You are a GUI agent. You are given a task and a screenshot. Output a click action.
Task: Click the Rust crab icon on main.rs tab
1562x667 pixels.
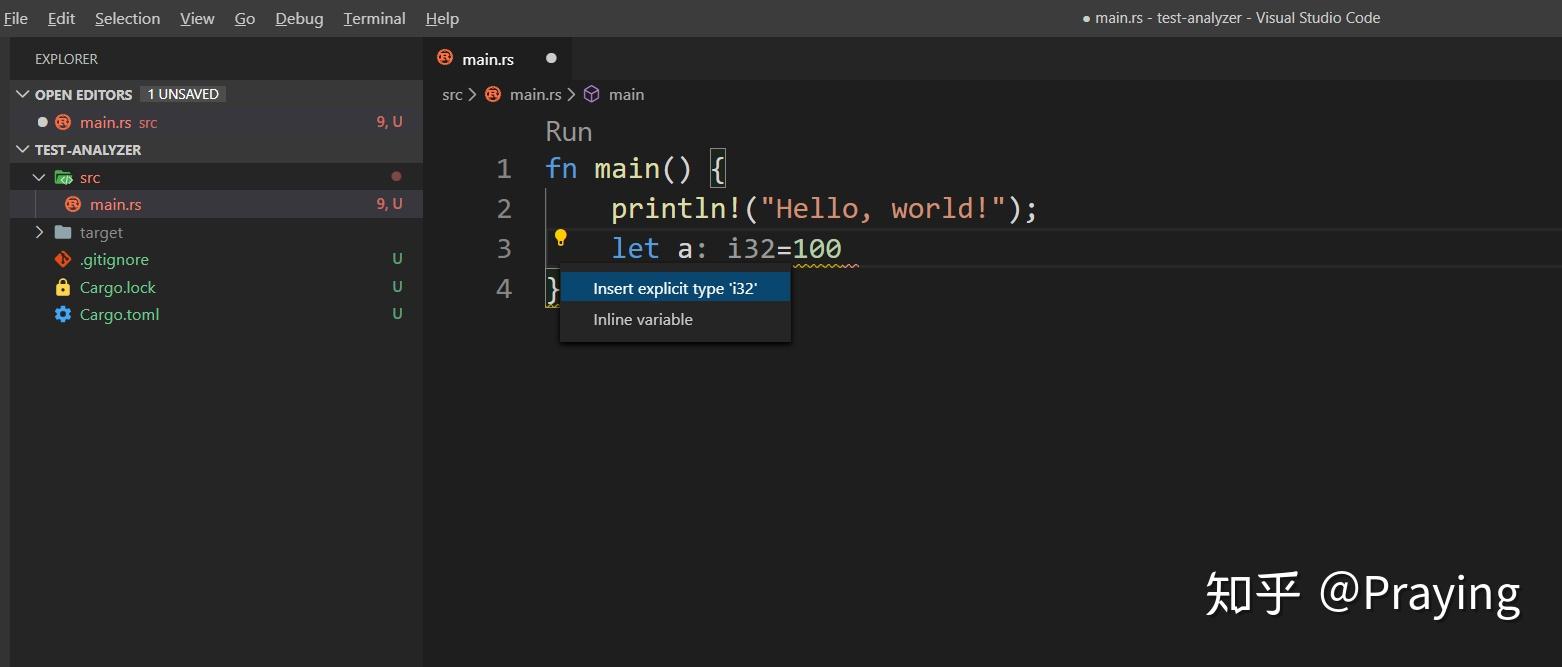(444, 58)
